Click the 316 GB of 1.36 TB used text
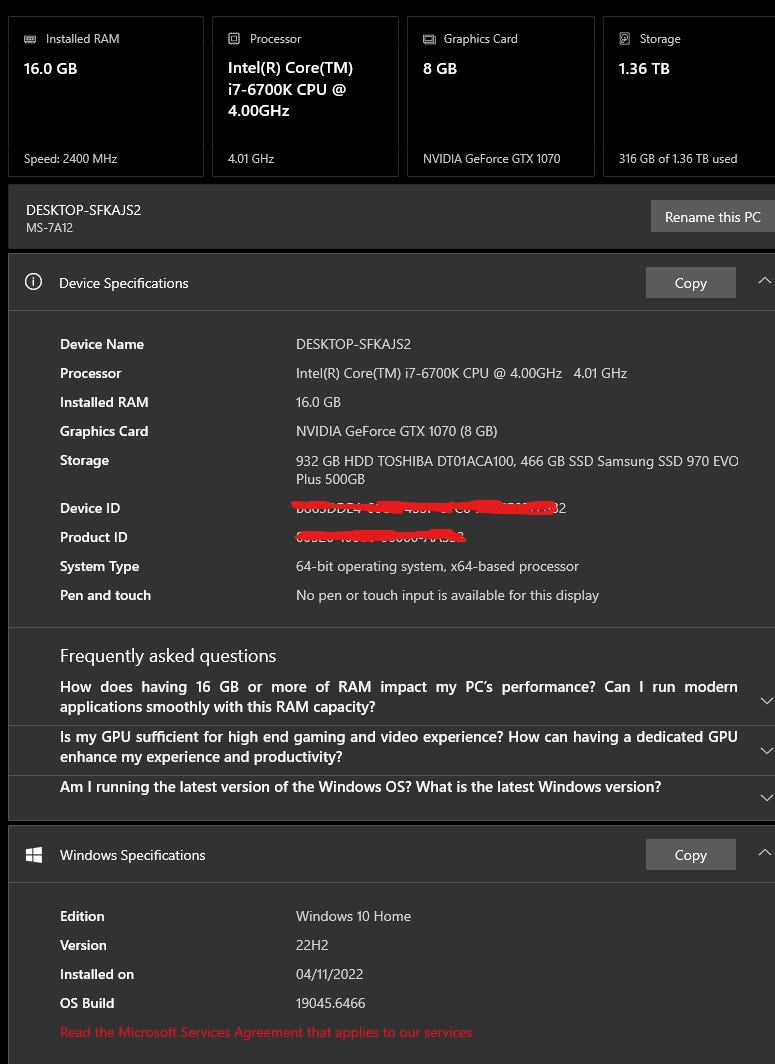 tap(678, 159)
